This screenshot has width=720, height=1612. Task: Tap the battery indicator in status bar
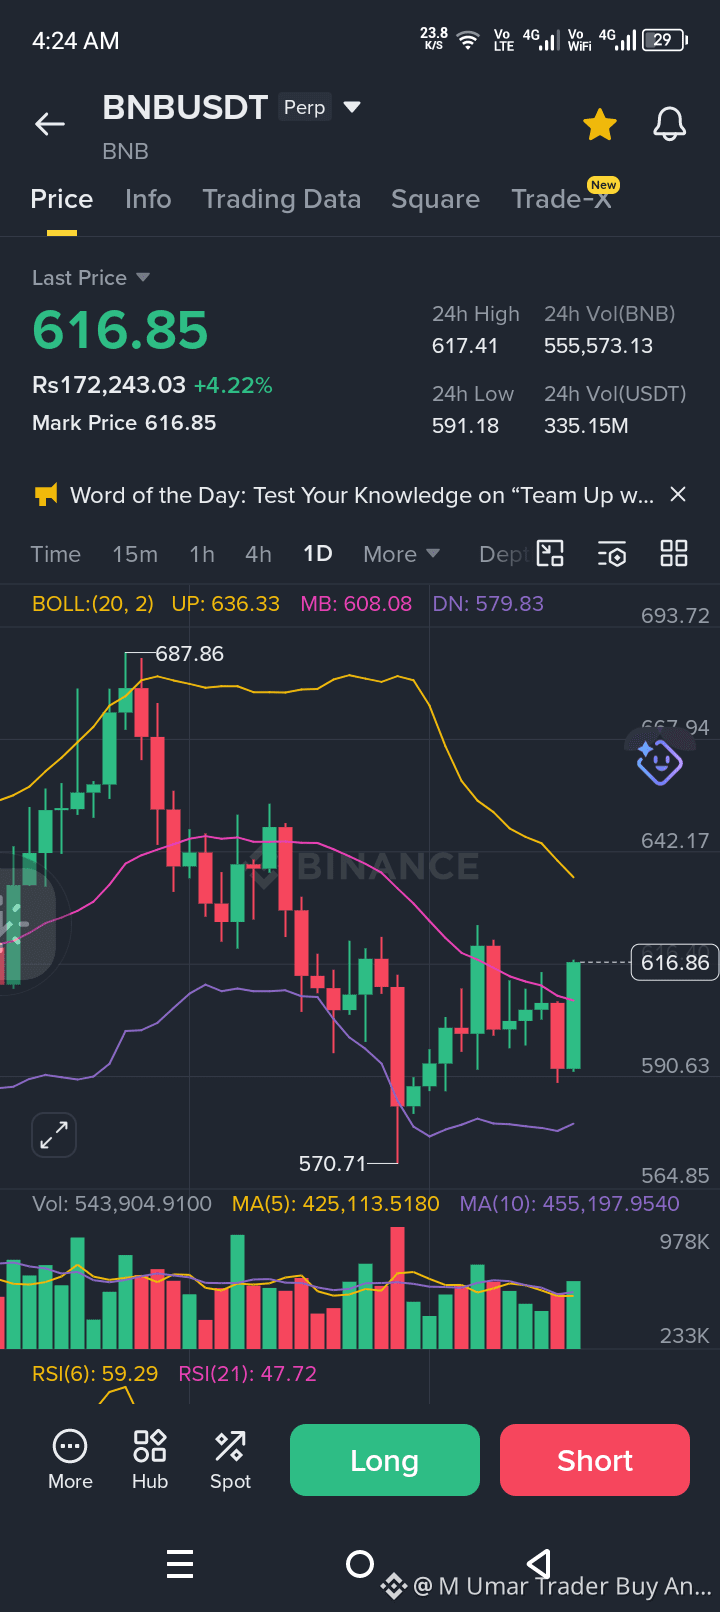[665, 40]
